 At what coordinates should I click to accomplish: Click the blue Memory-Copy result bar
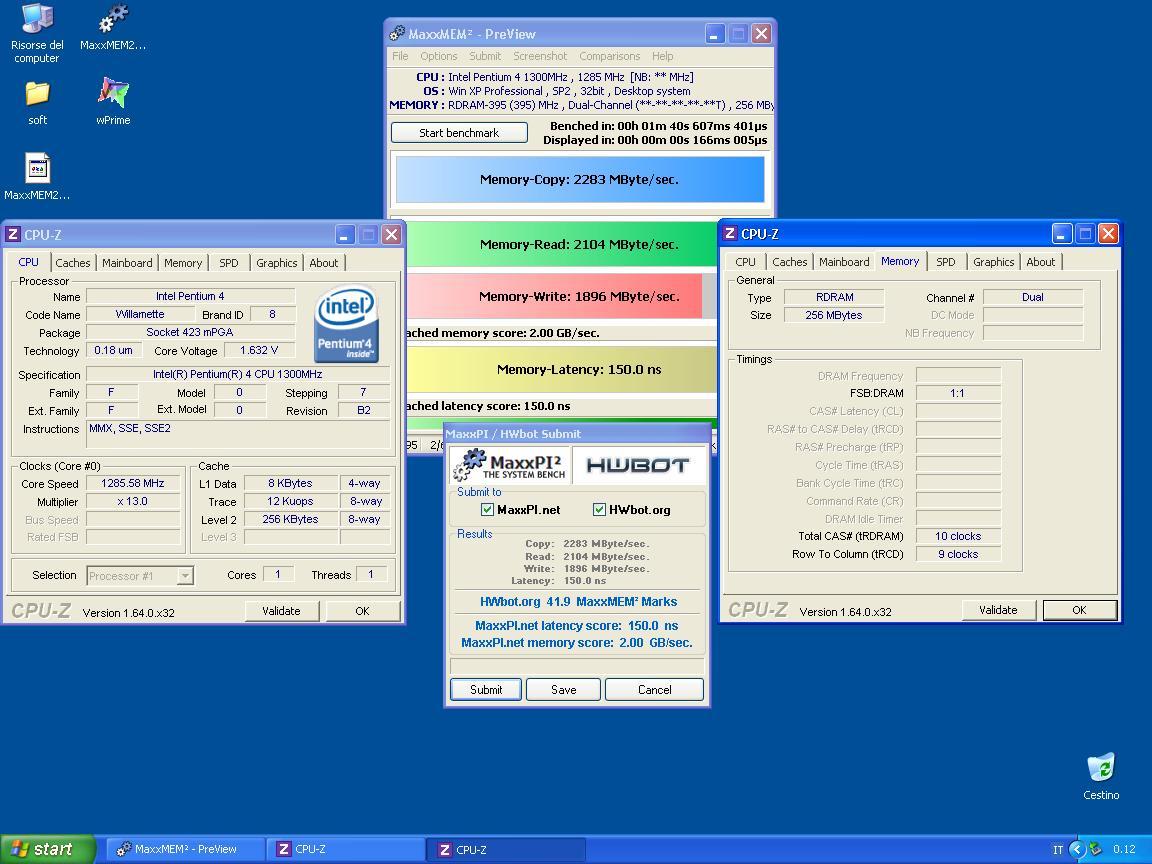tap(580, 180)
